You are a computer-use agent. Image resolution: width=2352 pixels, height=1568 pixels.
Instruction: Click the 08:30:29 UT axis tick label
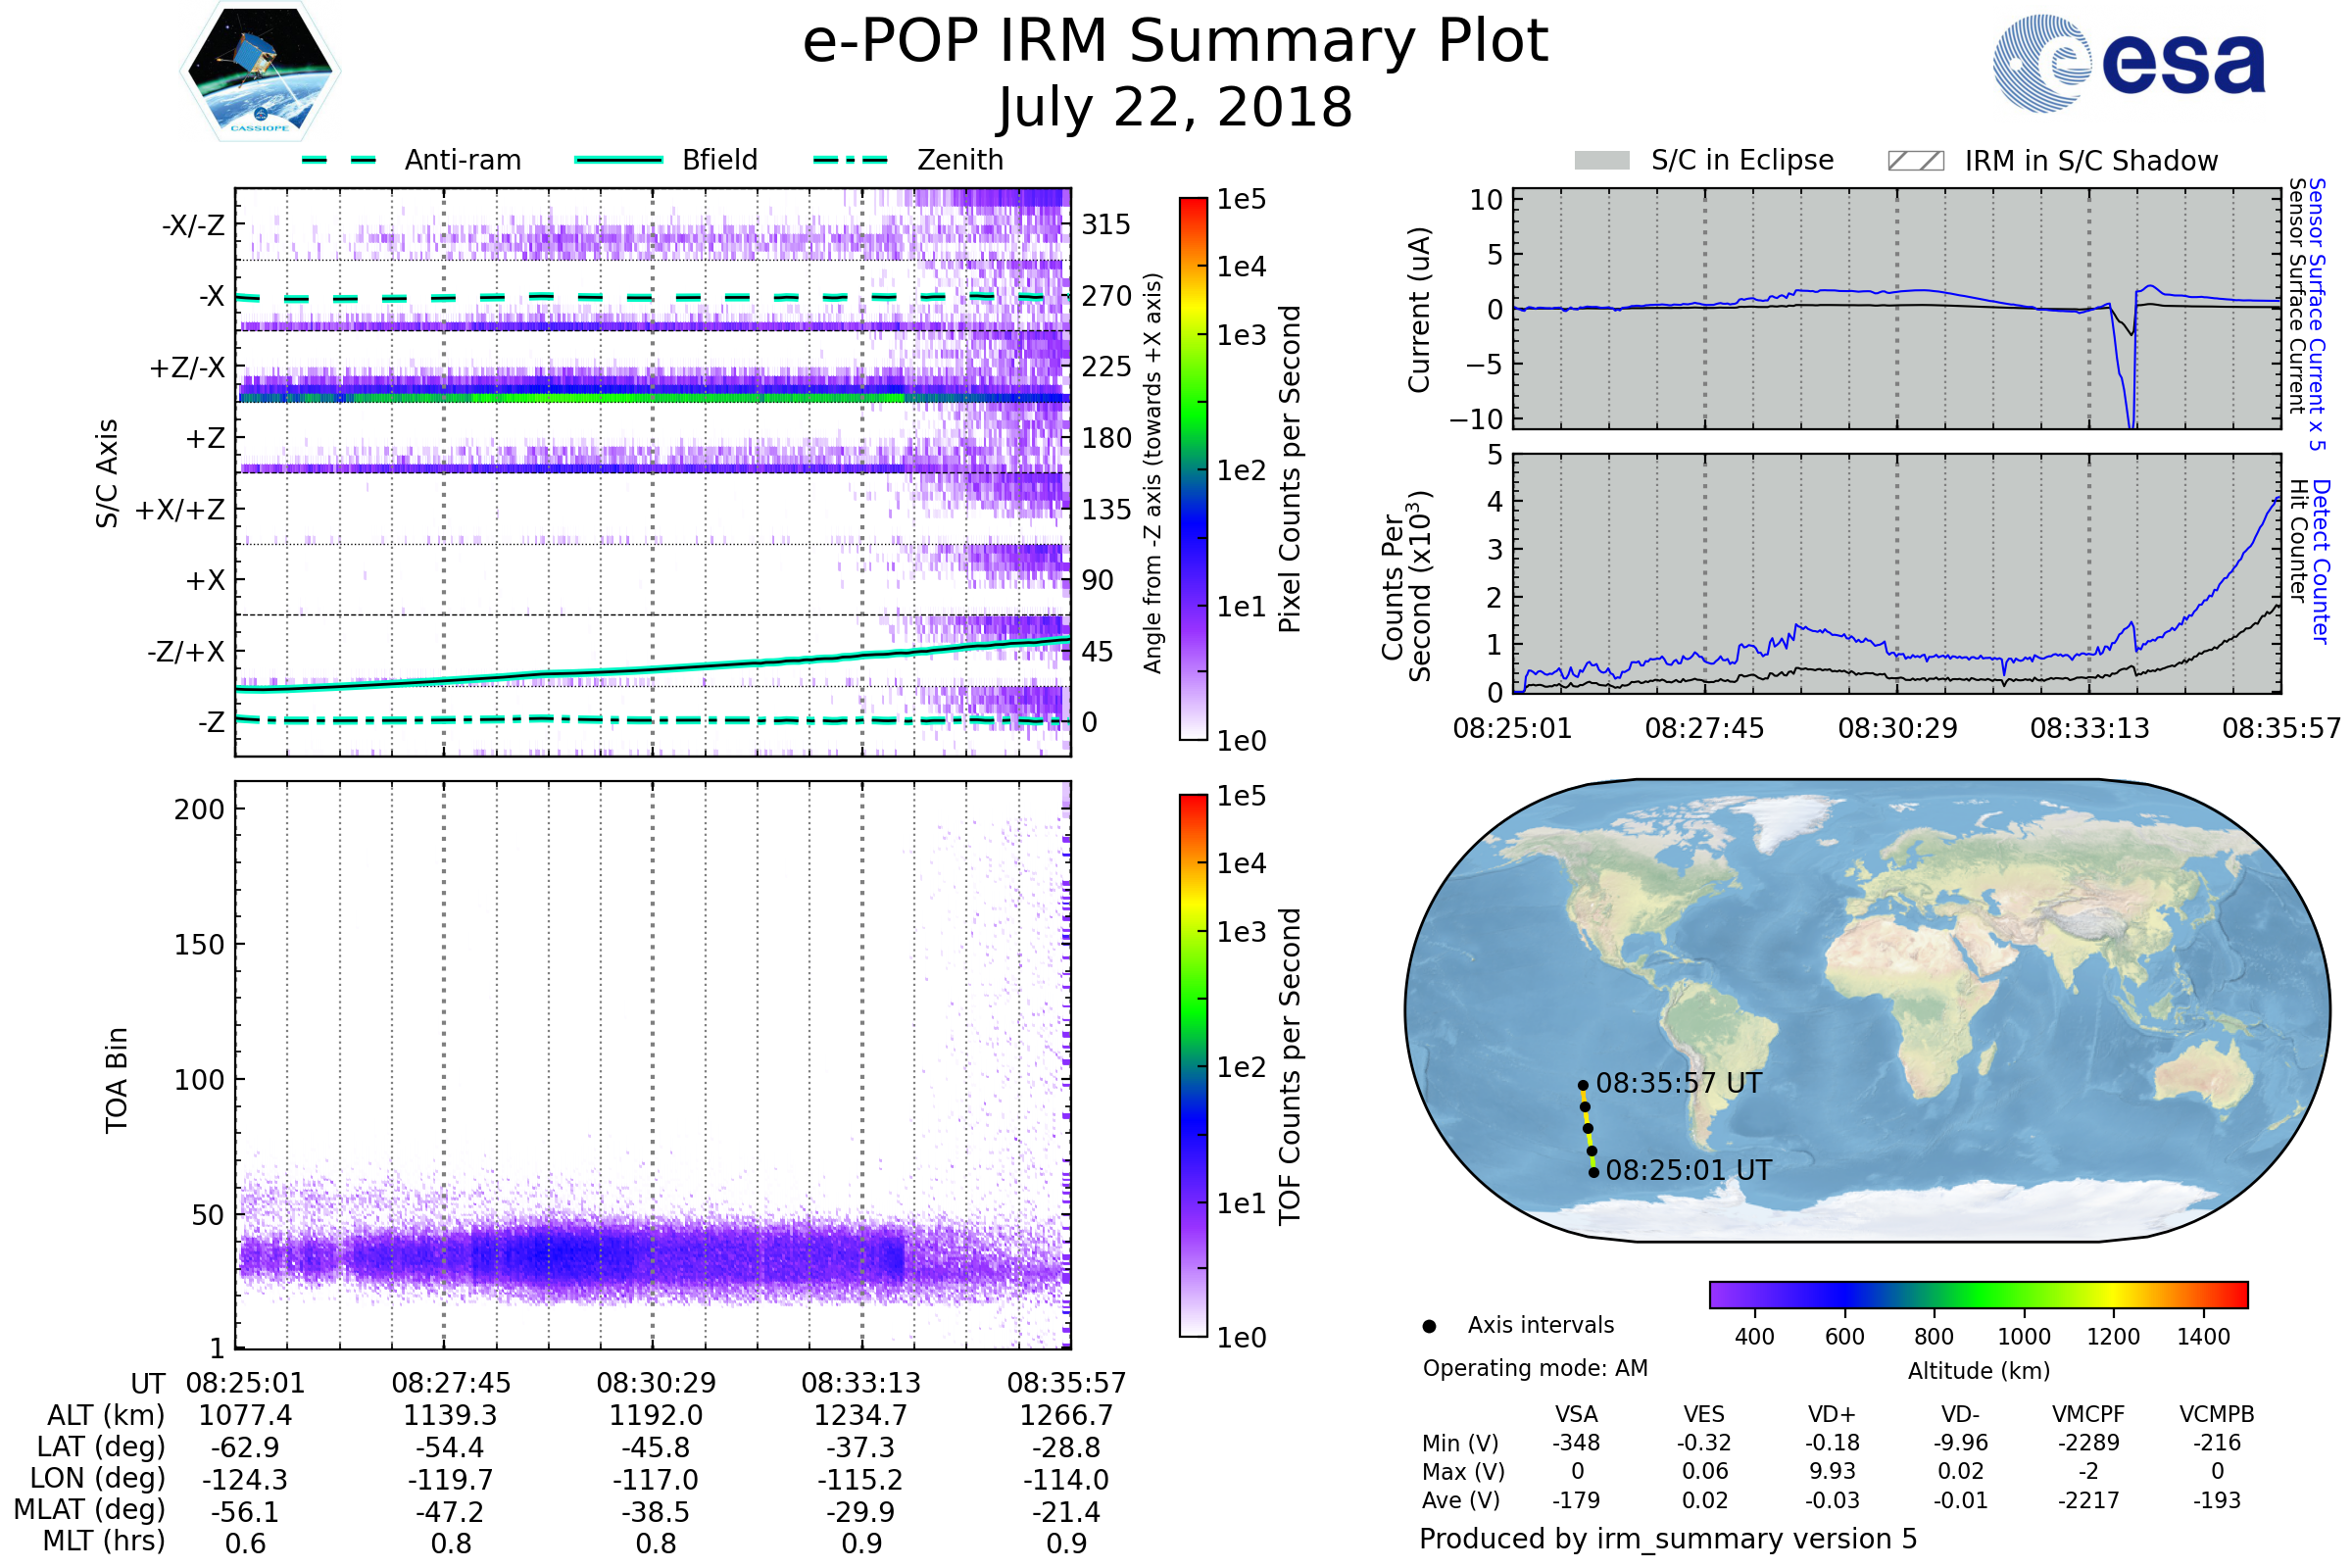[x=656, y=1384]
